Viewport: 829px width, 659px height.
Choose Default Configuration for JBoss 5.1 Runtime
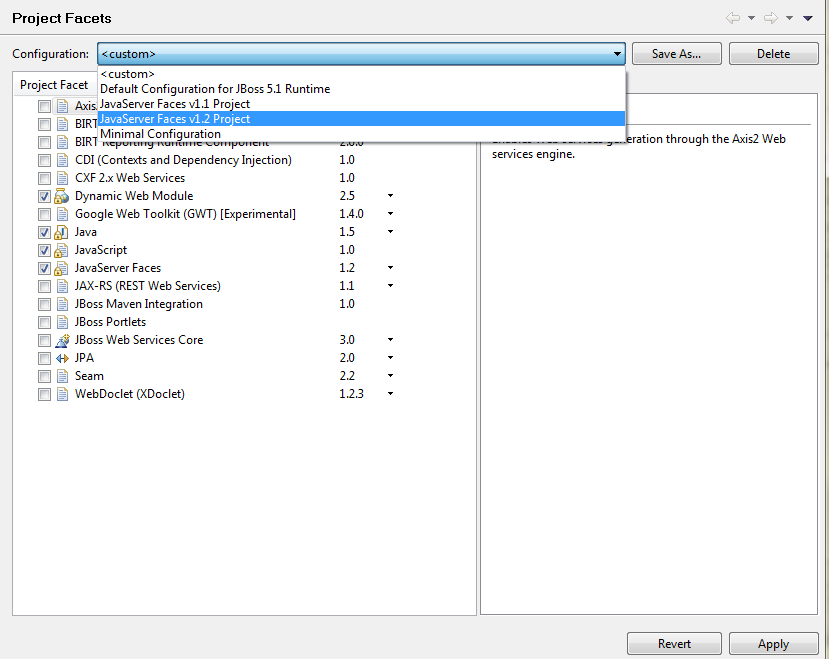point(362,89)
